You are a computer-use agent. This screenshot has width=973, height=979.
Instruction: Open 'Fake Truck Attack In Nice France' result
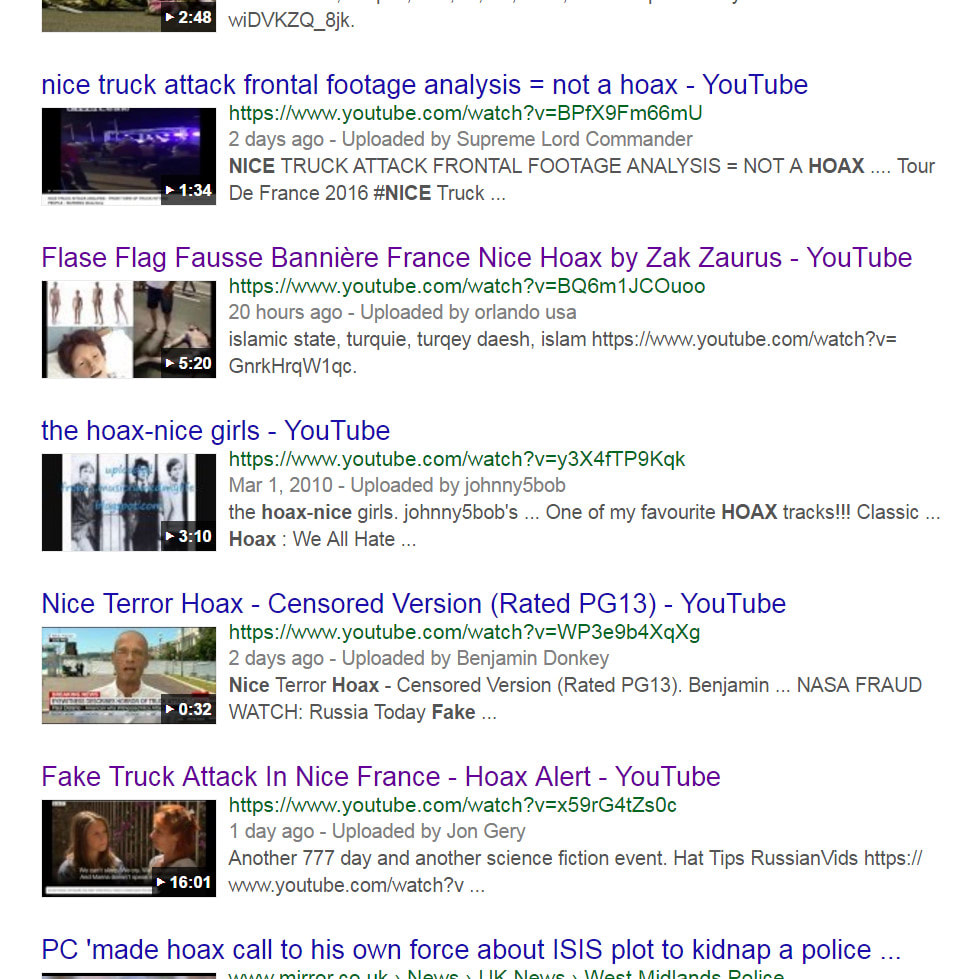tap(381, 777)
